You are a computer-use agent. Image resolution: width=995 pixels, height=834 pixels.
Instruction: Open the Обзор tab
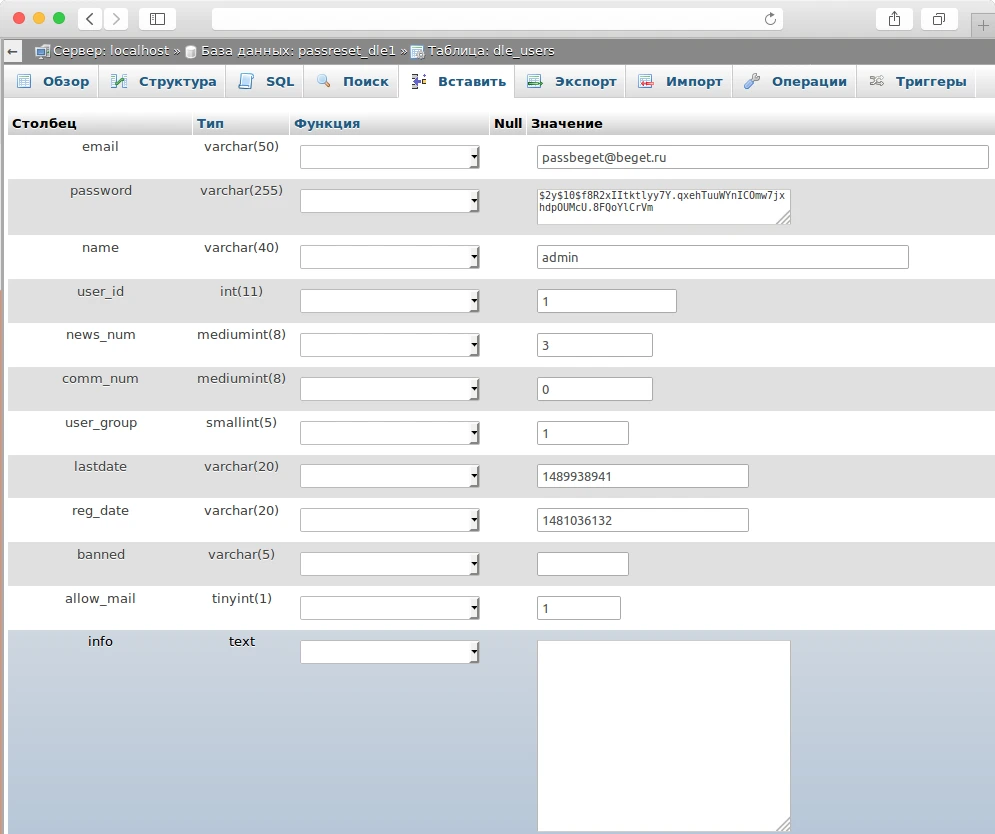[53, 82]
